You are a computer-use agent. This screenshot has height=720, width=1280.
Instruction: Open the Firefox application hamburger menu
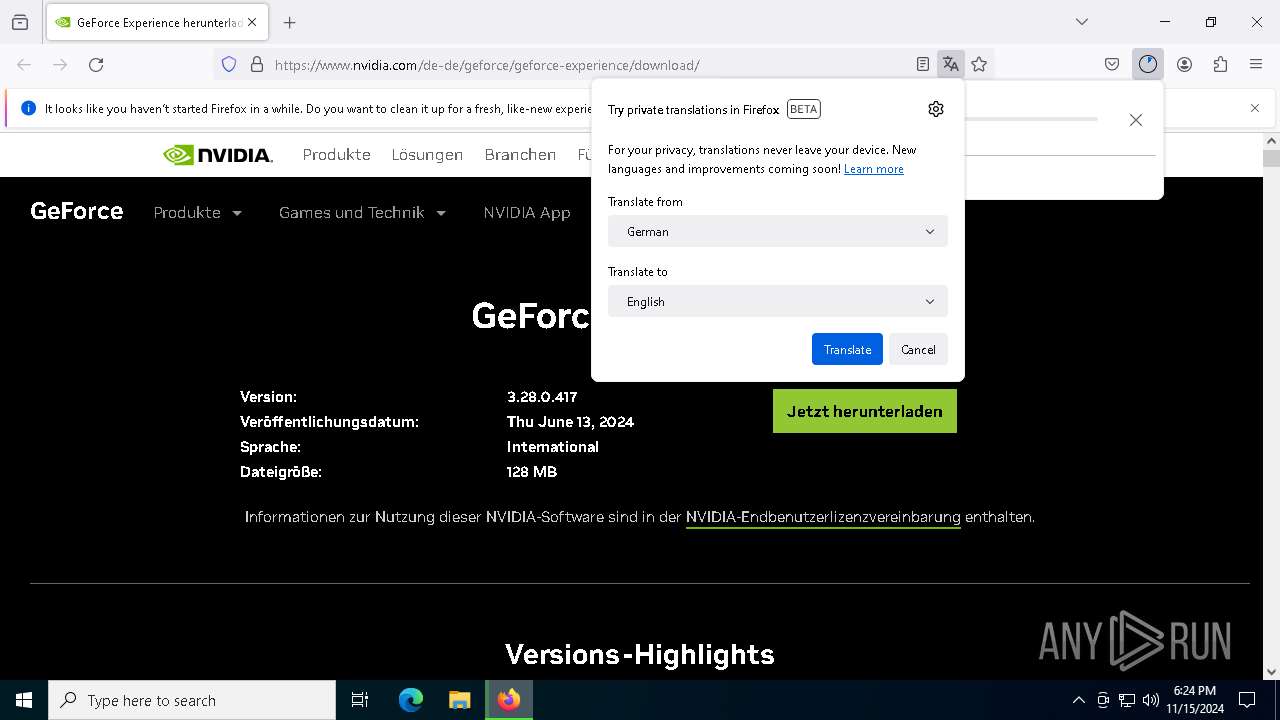[1256, 64]
